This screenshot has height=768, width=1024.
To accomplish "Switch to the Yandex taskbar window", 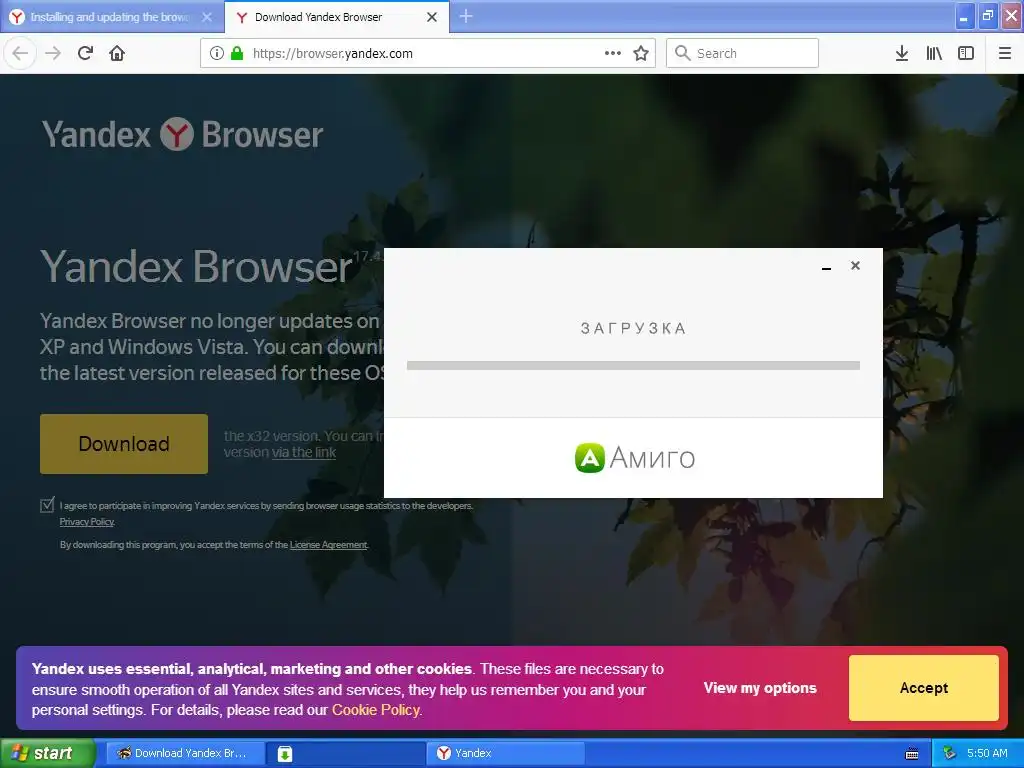I will pos(505,754).
